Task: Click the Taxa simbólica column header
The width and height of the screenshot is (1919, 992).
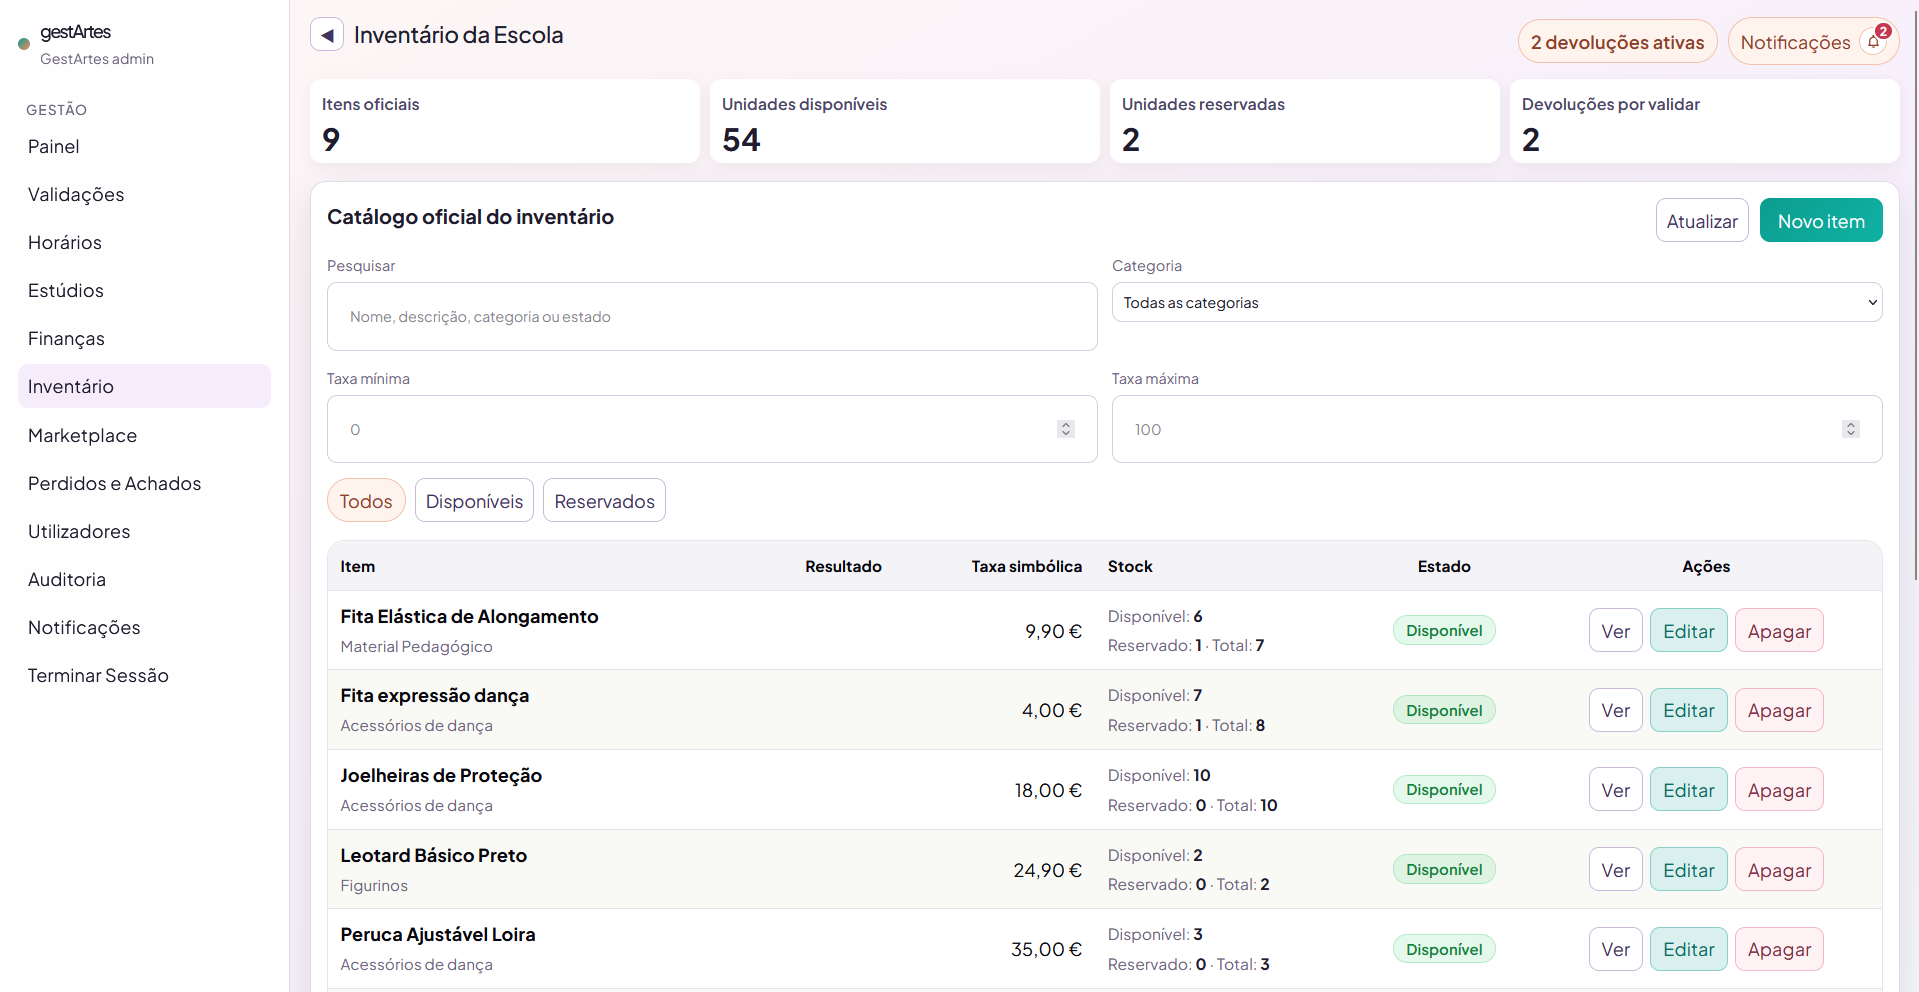Action: 1026,566
